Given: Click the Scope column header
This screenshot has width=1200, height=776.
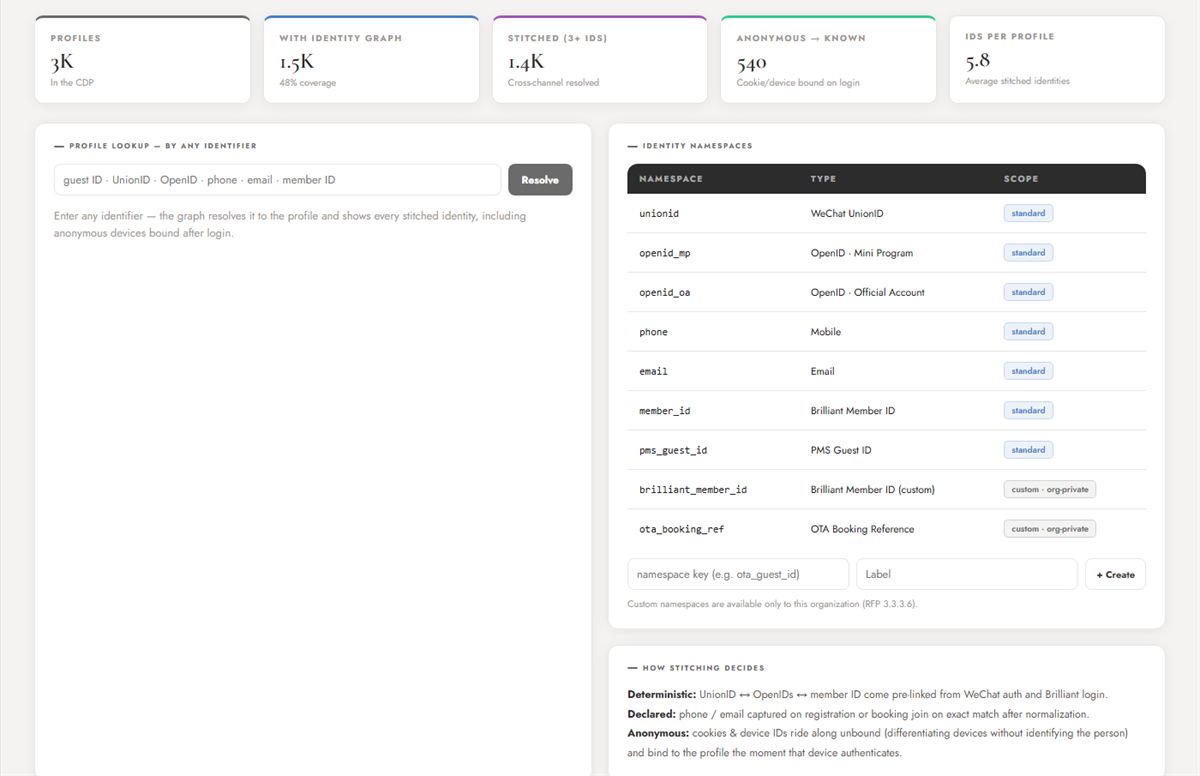Looking at the screenshot, I should pos(1021,179).
